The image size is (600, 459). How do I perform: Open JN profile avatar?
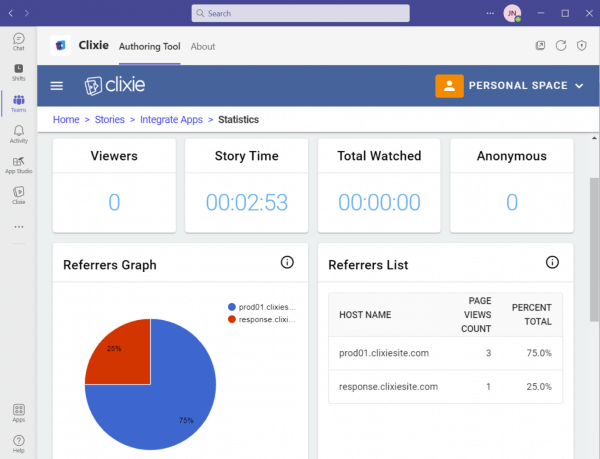[x=512, y=13]
